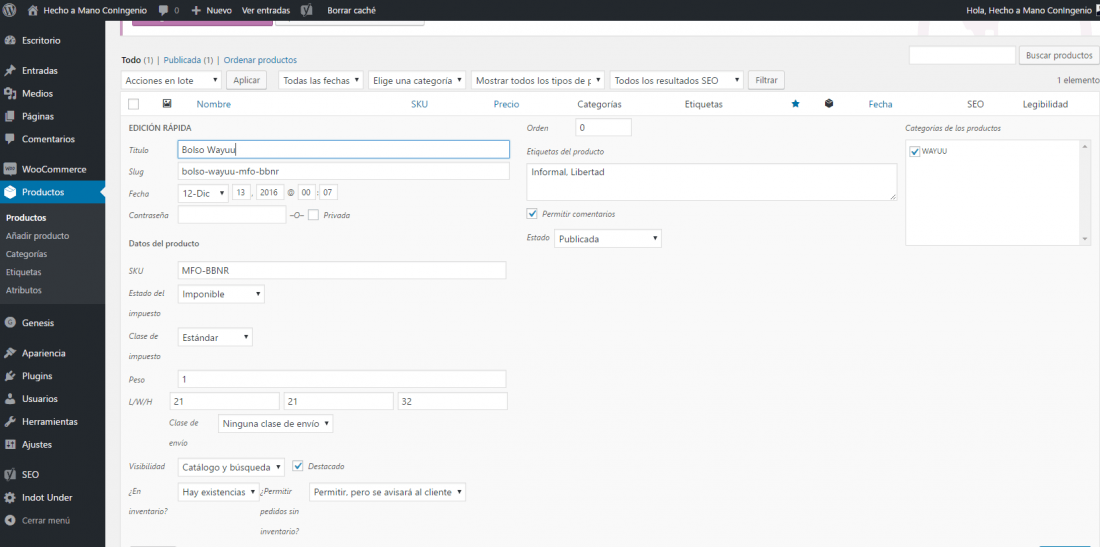Click the Cerrar menú collapse icon
The width and height of the screenshot is (1100, 547).
(x=10, y=520)
